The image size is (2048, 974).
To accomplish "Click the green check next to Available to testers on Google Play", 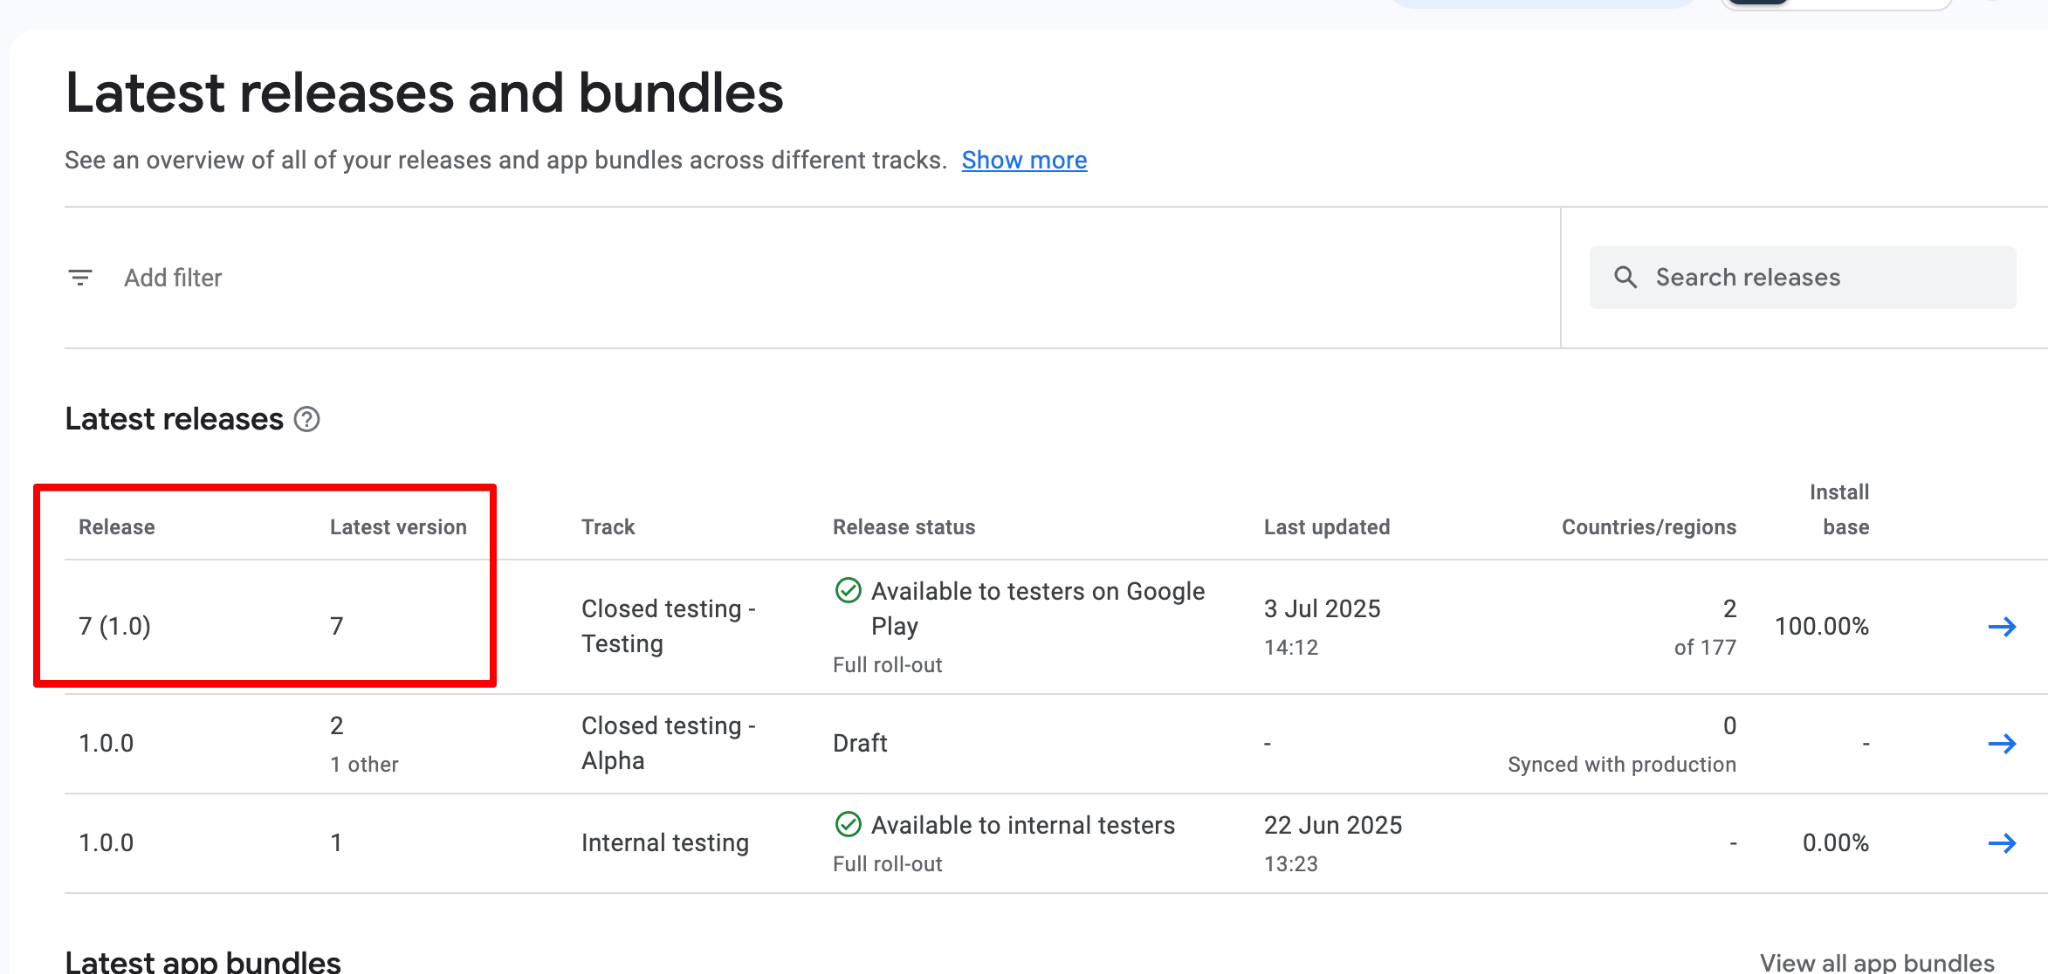I will pyautogui.click(x=848, y=591).
